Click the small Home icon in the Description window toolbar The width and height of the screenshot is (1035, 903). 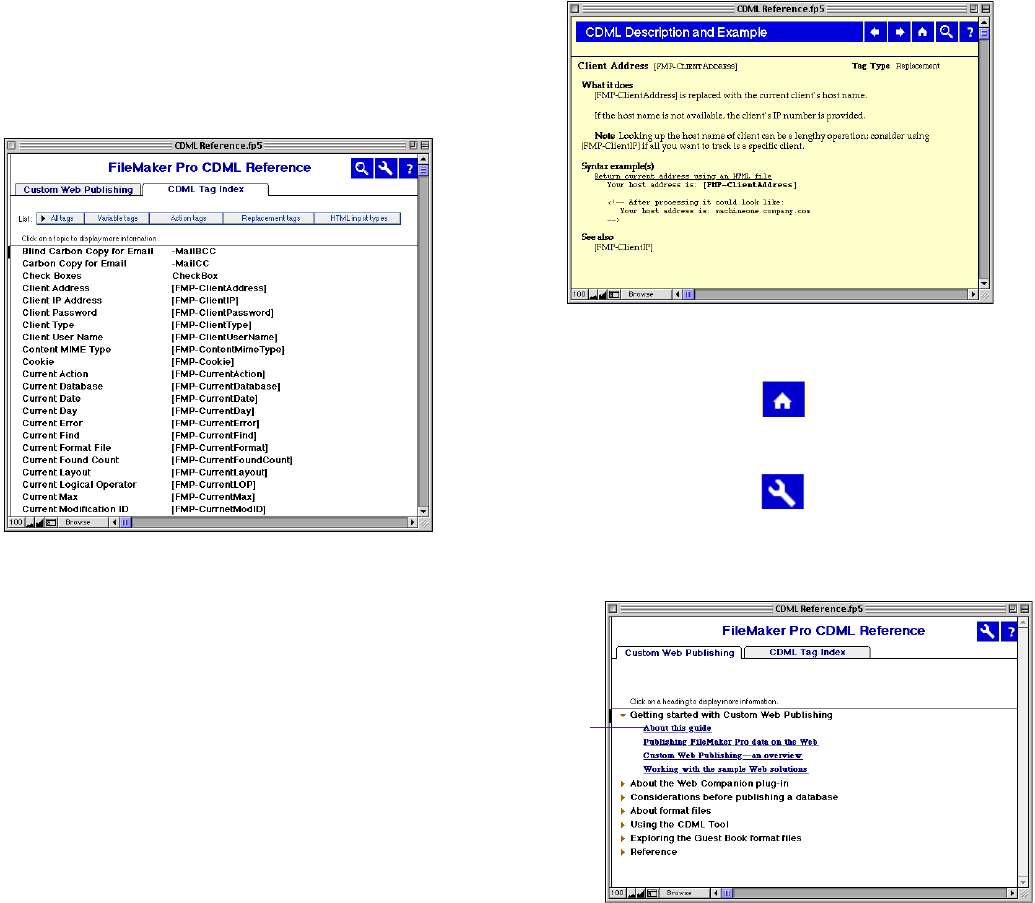[922, 32]
